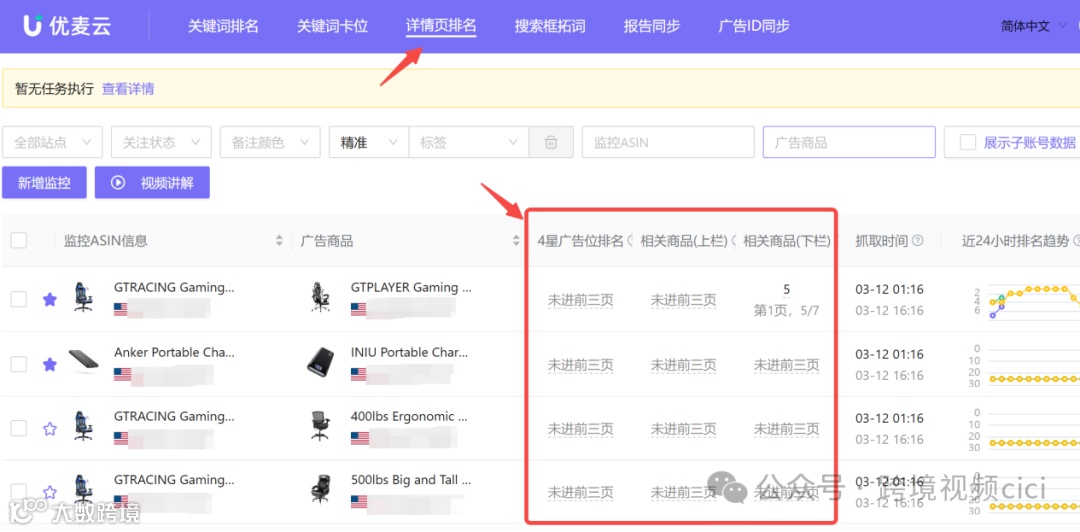Click the 新增监控 button
Image resolution: width=1080 pixels, height=532 pixels.
[x=44, y=183]
